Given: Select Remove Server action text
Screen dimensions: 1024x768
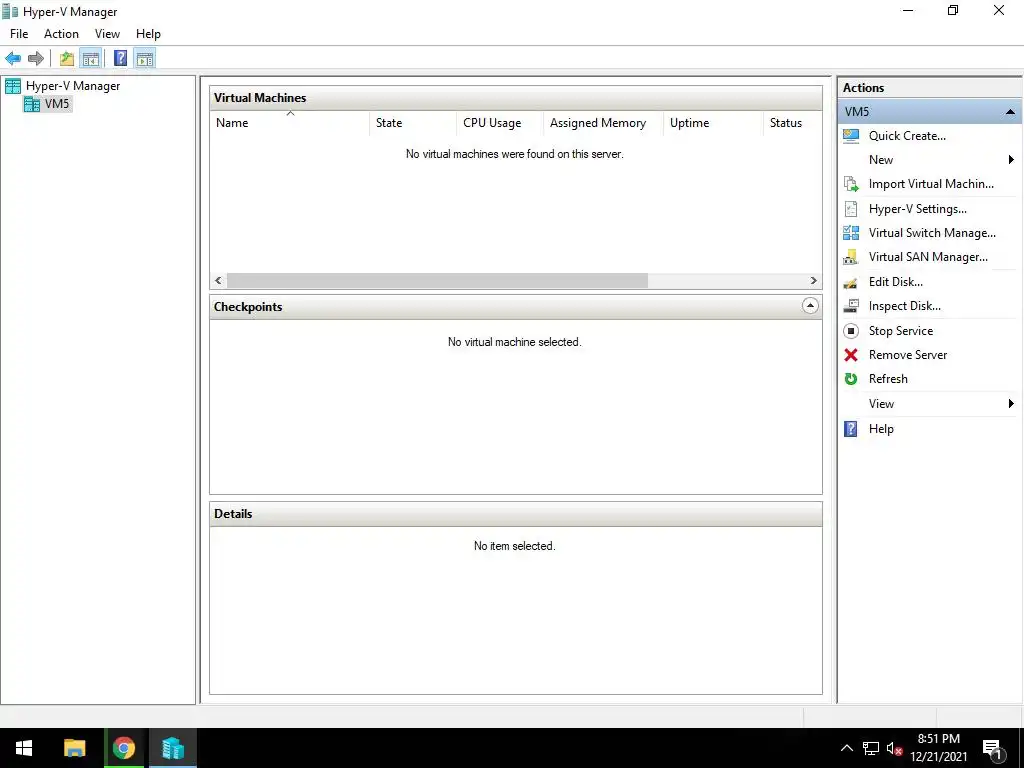Looking at the screenshot, I should click(908, 355).
